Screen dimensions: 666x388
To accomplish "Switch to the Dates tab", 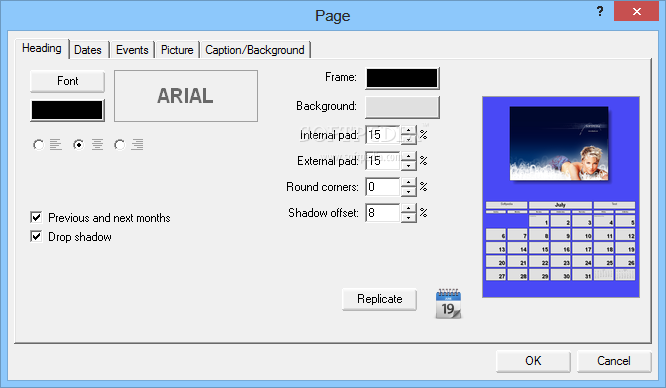I will pyautogui.click(x=88, y=50).
